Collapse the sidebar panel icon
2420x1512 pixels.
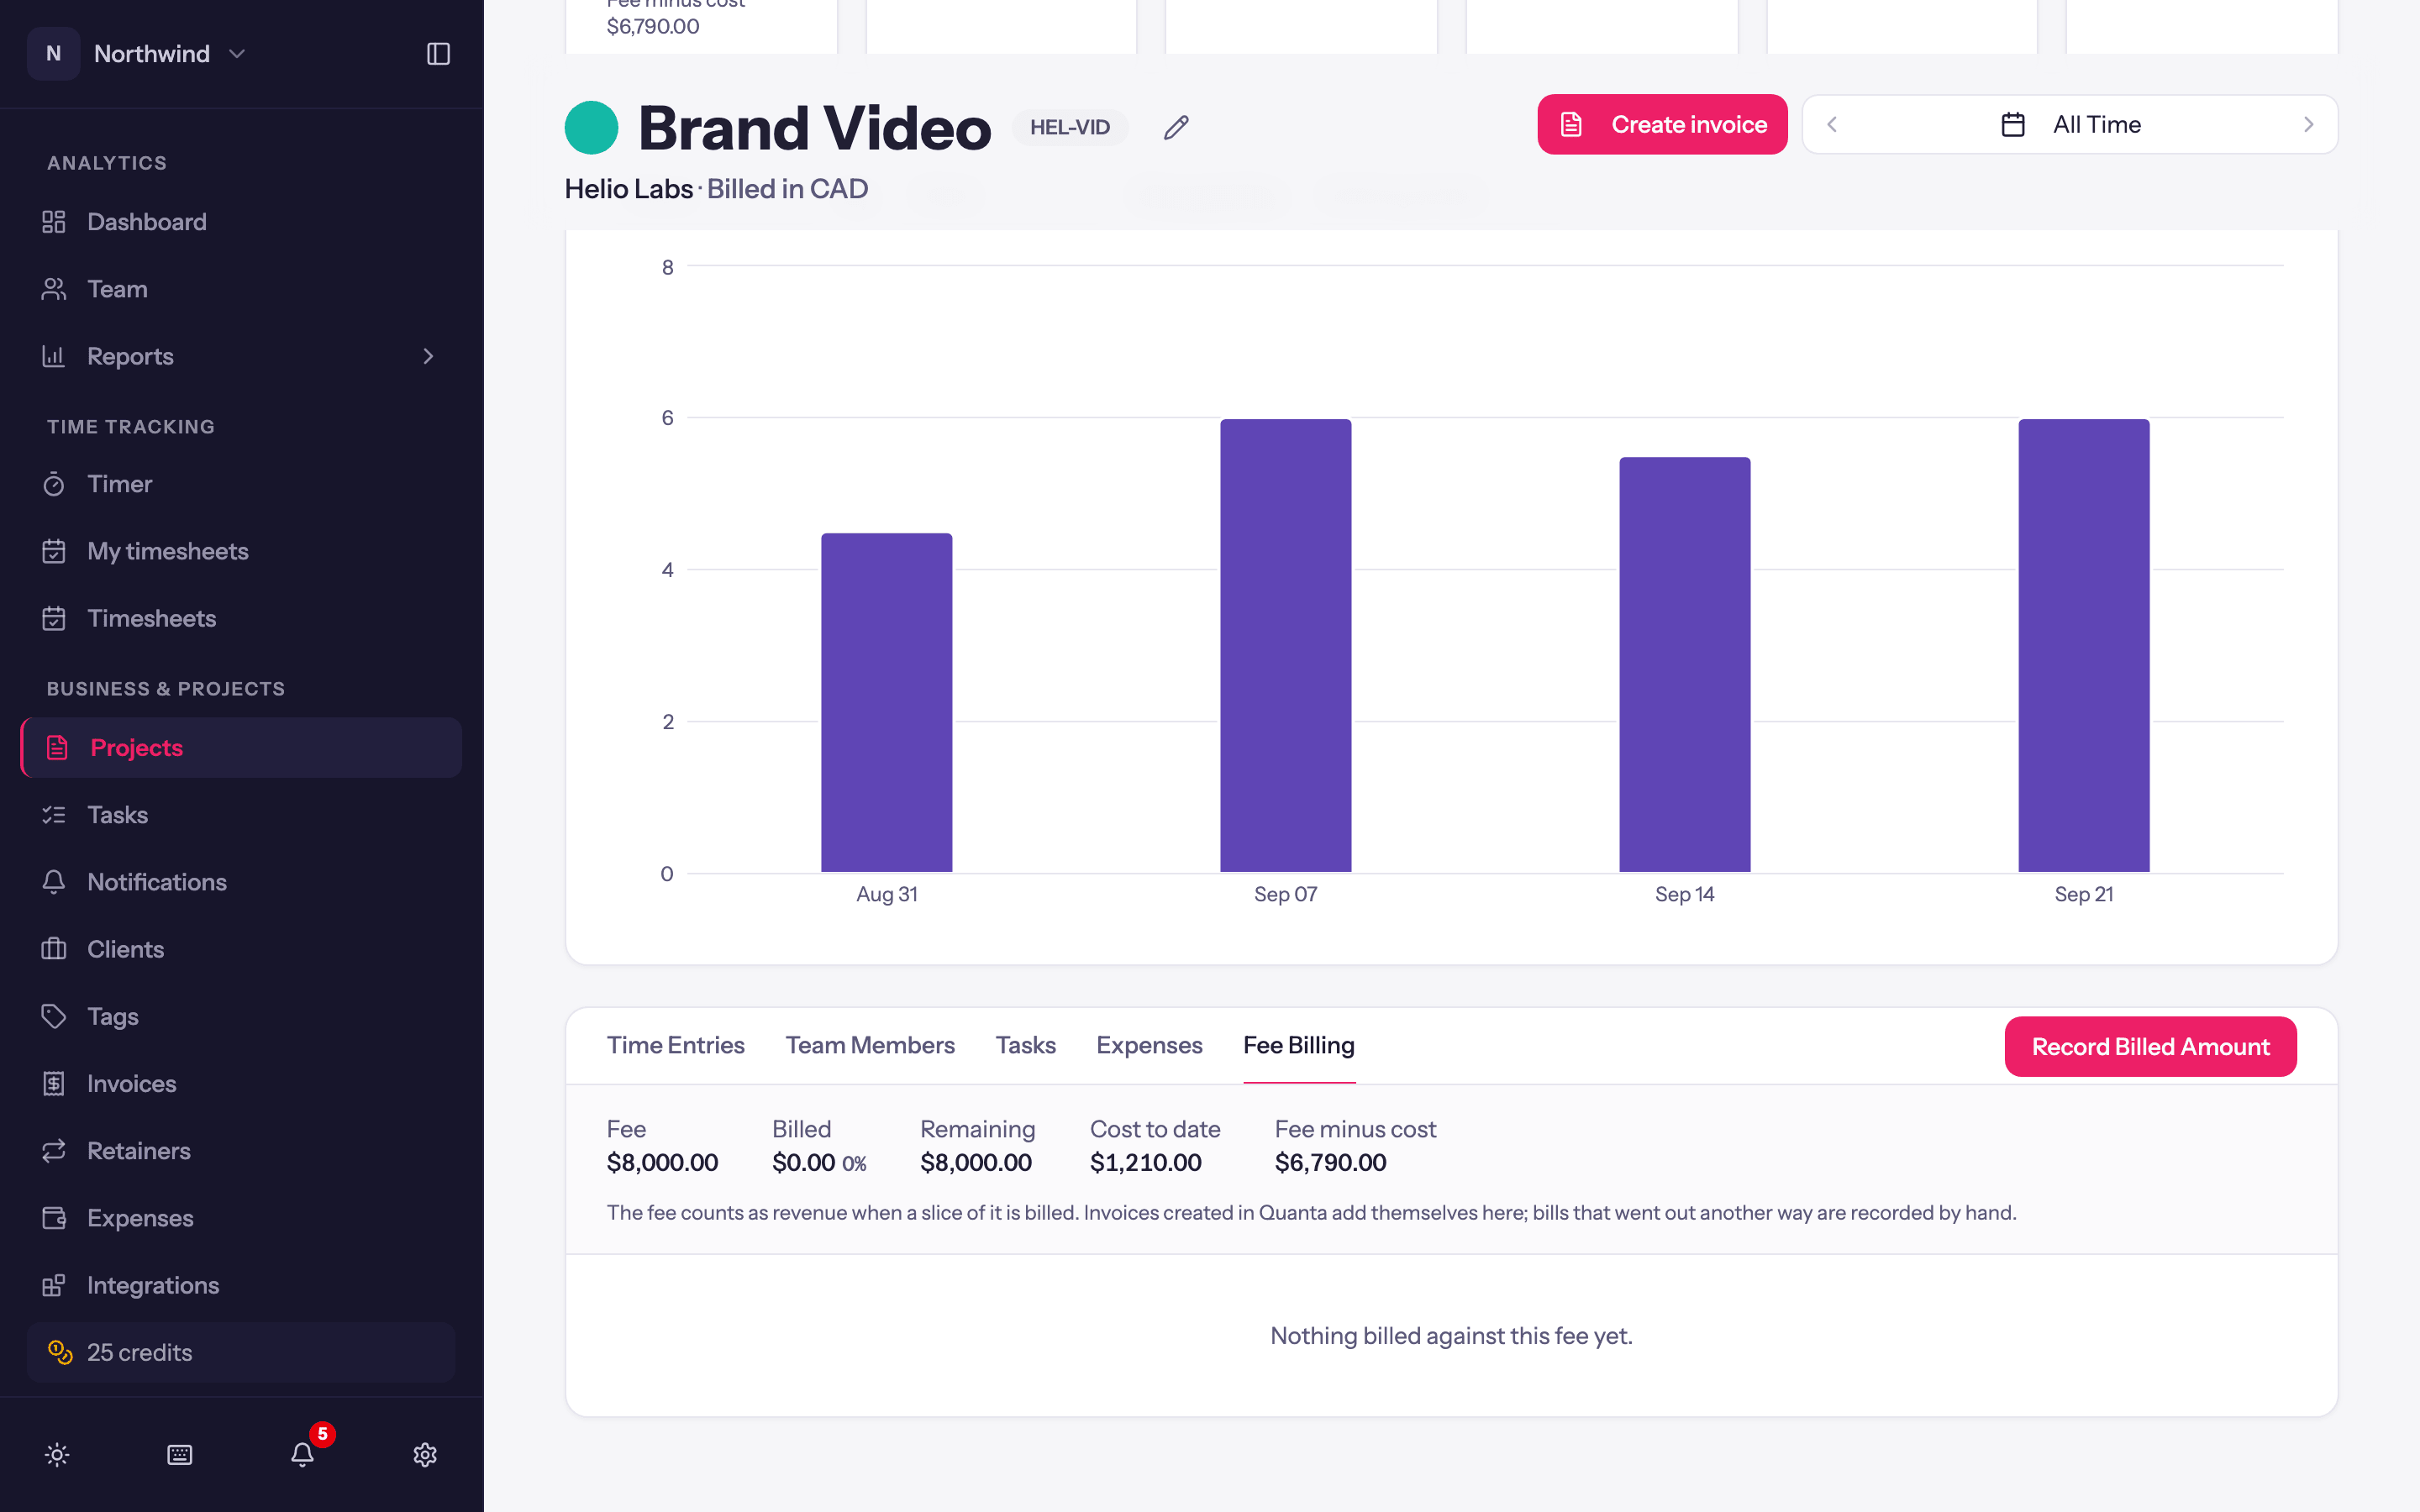point(438,54)
